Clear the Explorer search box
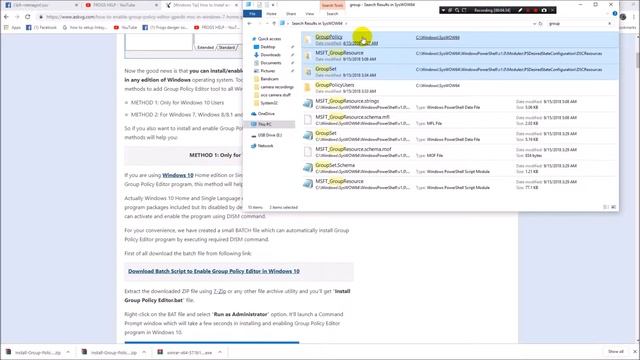Image resolution: width=640 pixels, height=360 pixels. (610, 24)
